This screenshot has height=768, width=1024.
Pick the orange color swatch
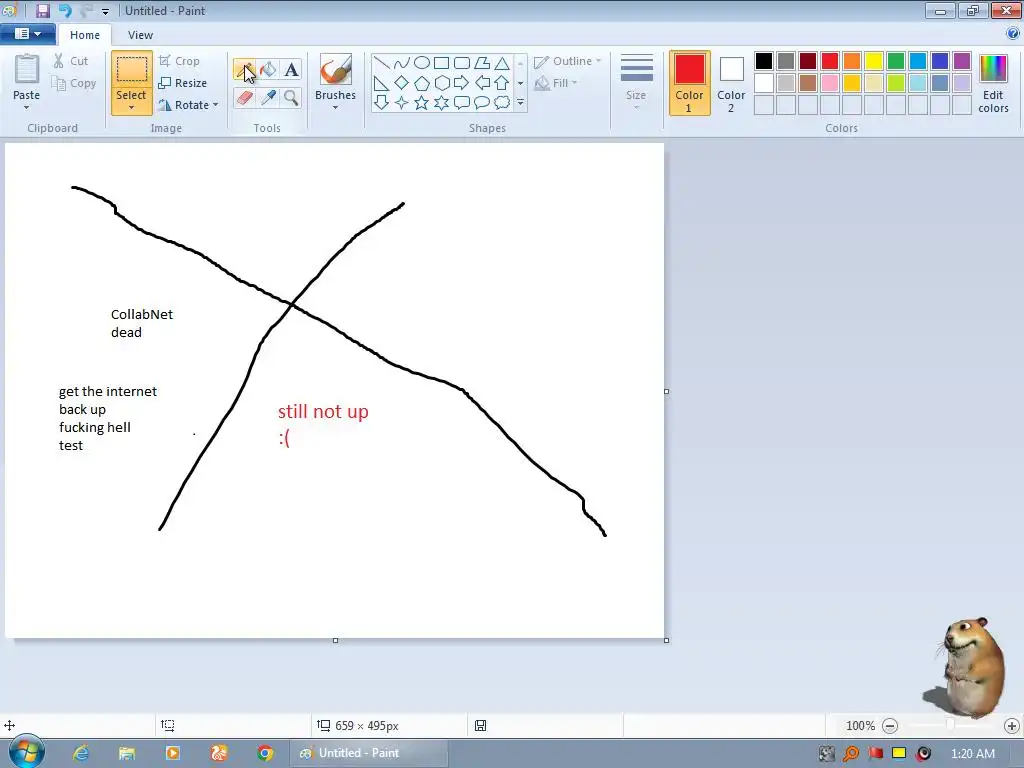852,61
